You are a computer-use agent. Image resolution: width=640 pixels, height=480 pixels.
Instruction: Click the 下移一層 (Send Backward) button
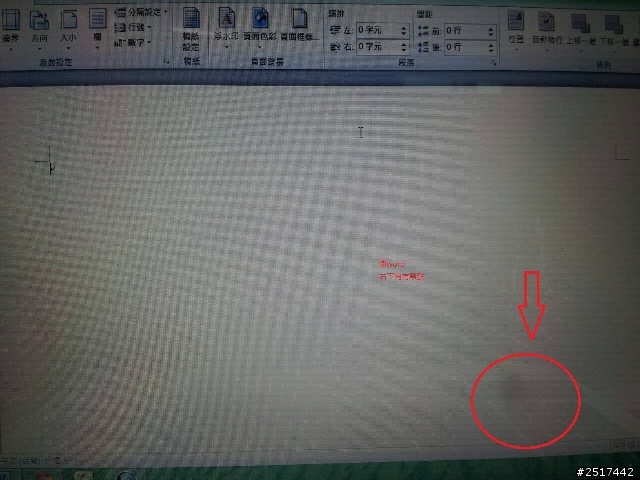[x=613, y=31]
